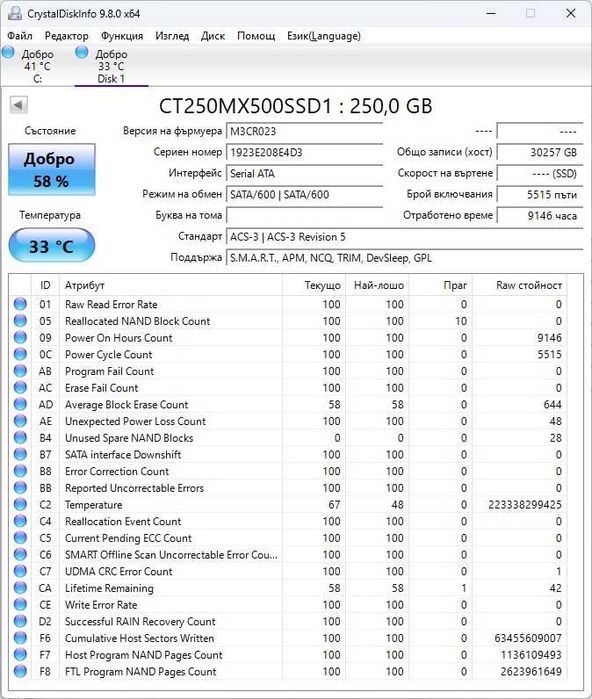Click status icon of Raw Read Error Rate
The height and width of the screenshot is (699, 592).
pyautogui.click(x=20, y=304)
